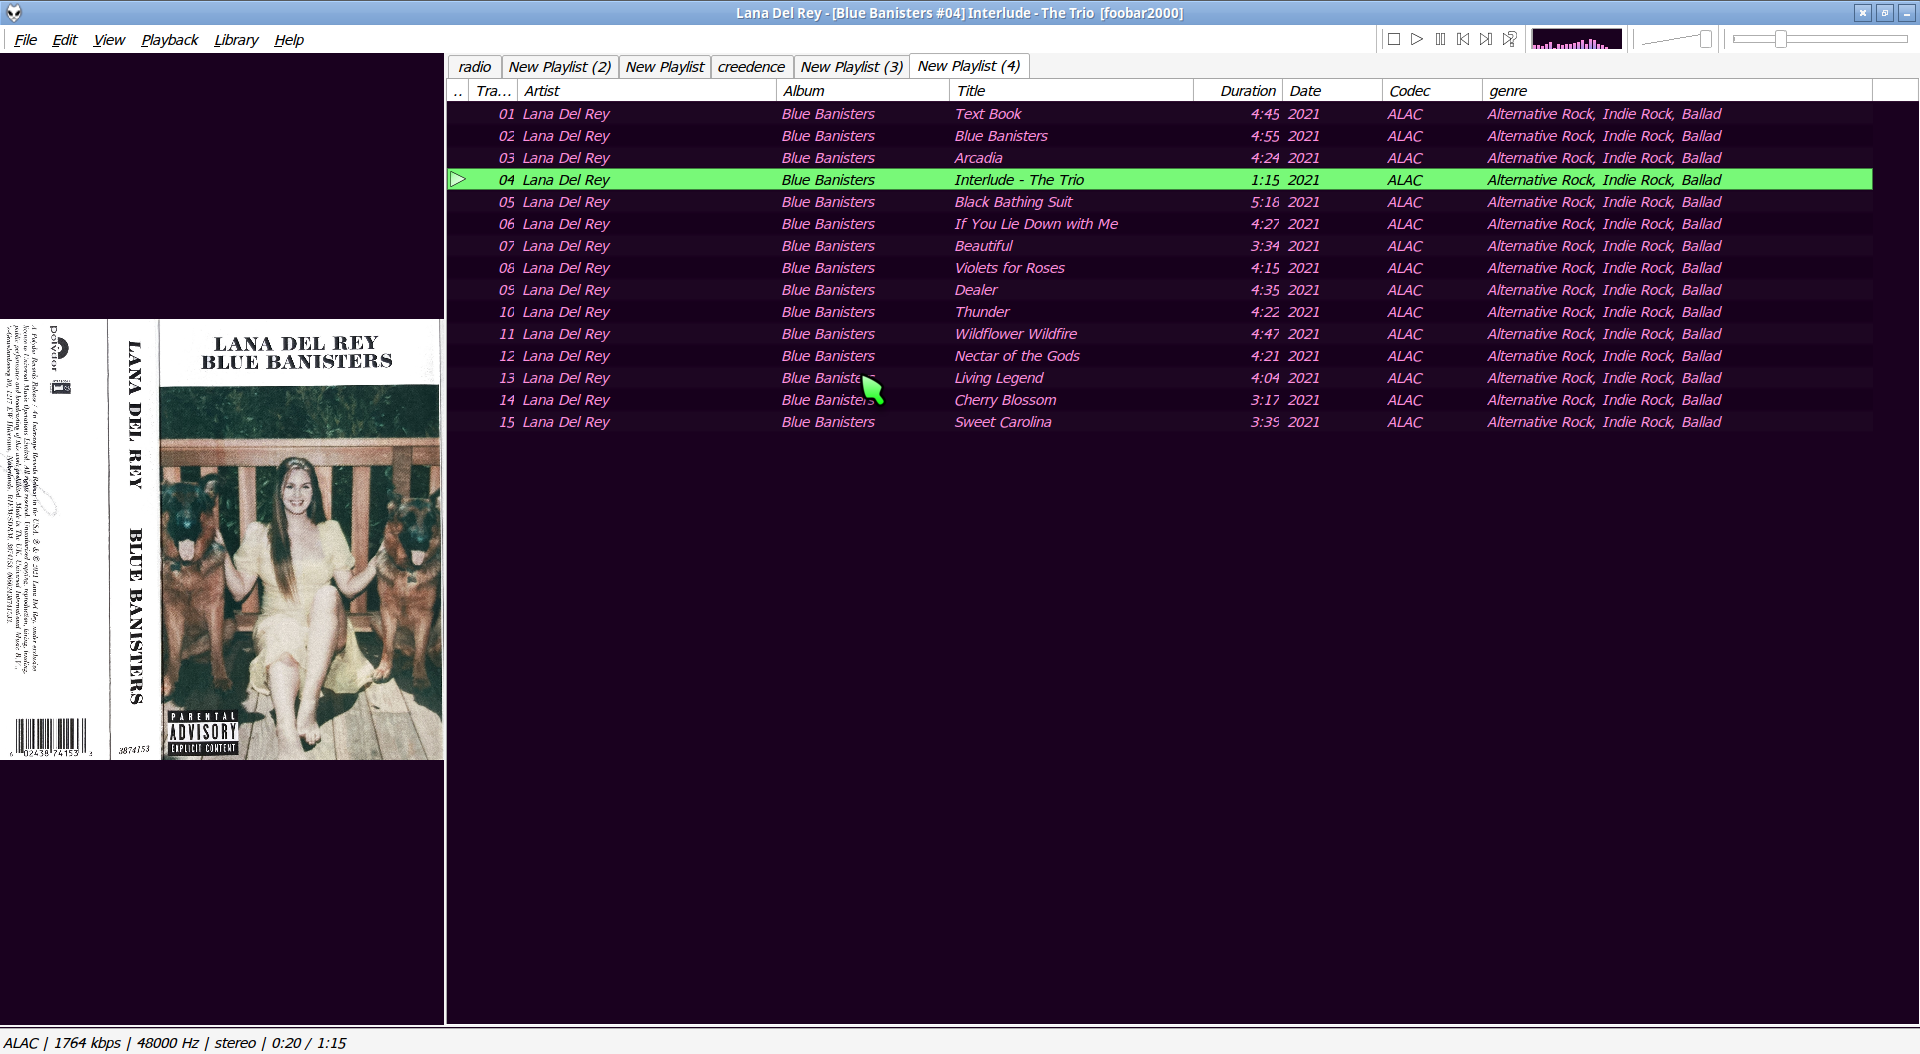The image size is (1920, 1054).
Task: Switch to New Playlist (3) tab
Action: (x=852, y=67)
